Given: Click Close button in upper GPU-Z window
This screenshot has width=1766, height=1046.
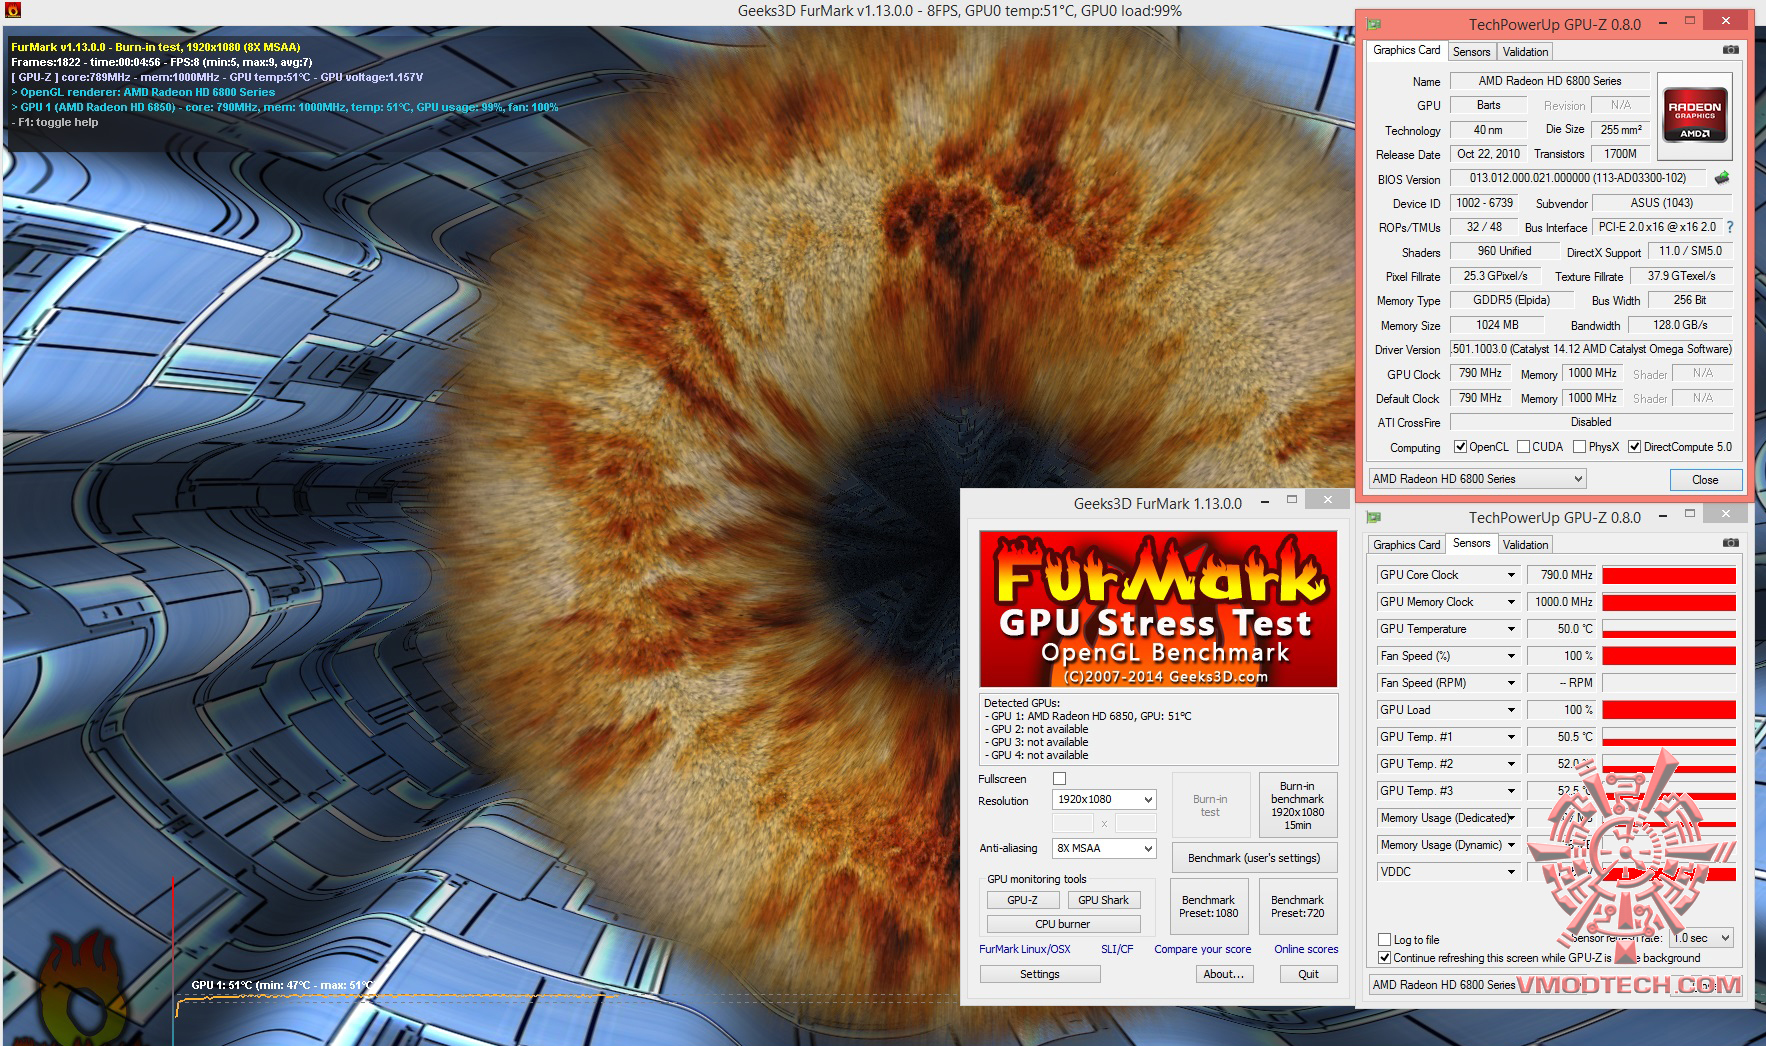Looking at the screenshot, I should [1705, 480].
